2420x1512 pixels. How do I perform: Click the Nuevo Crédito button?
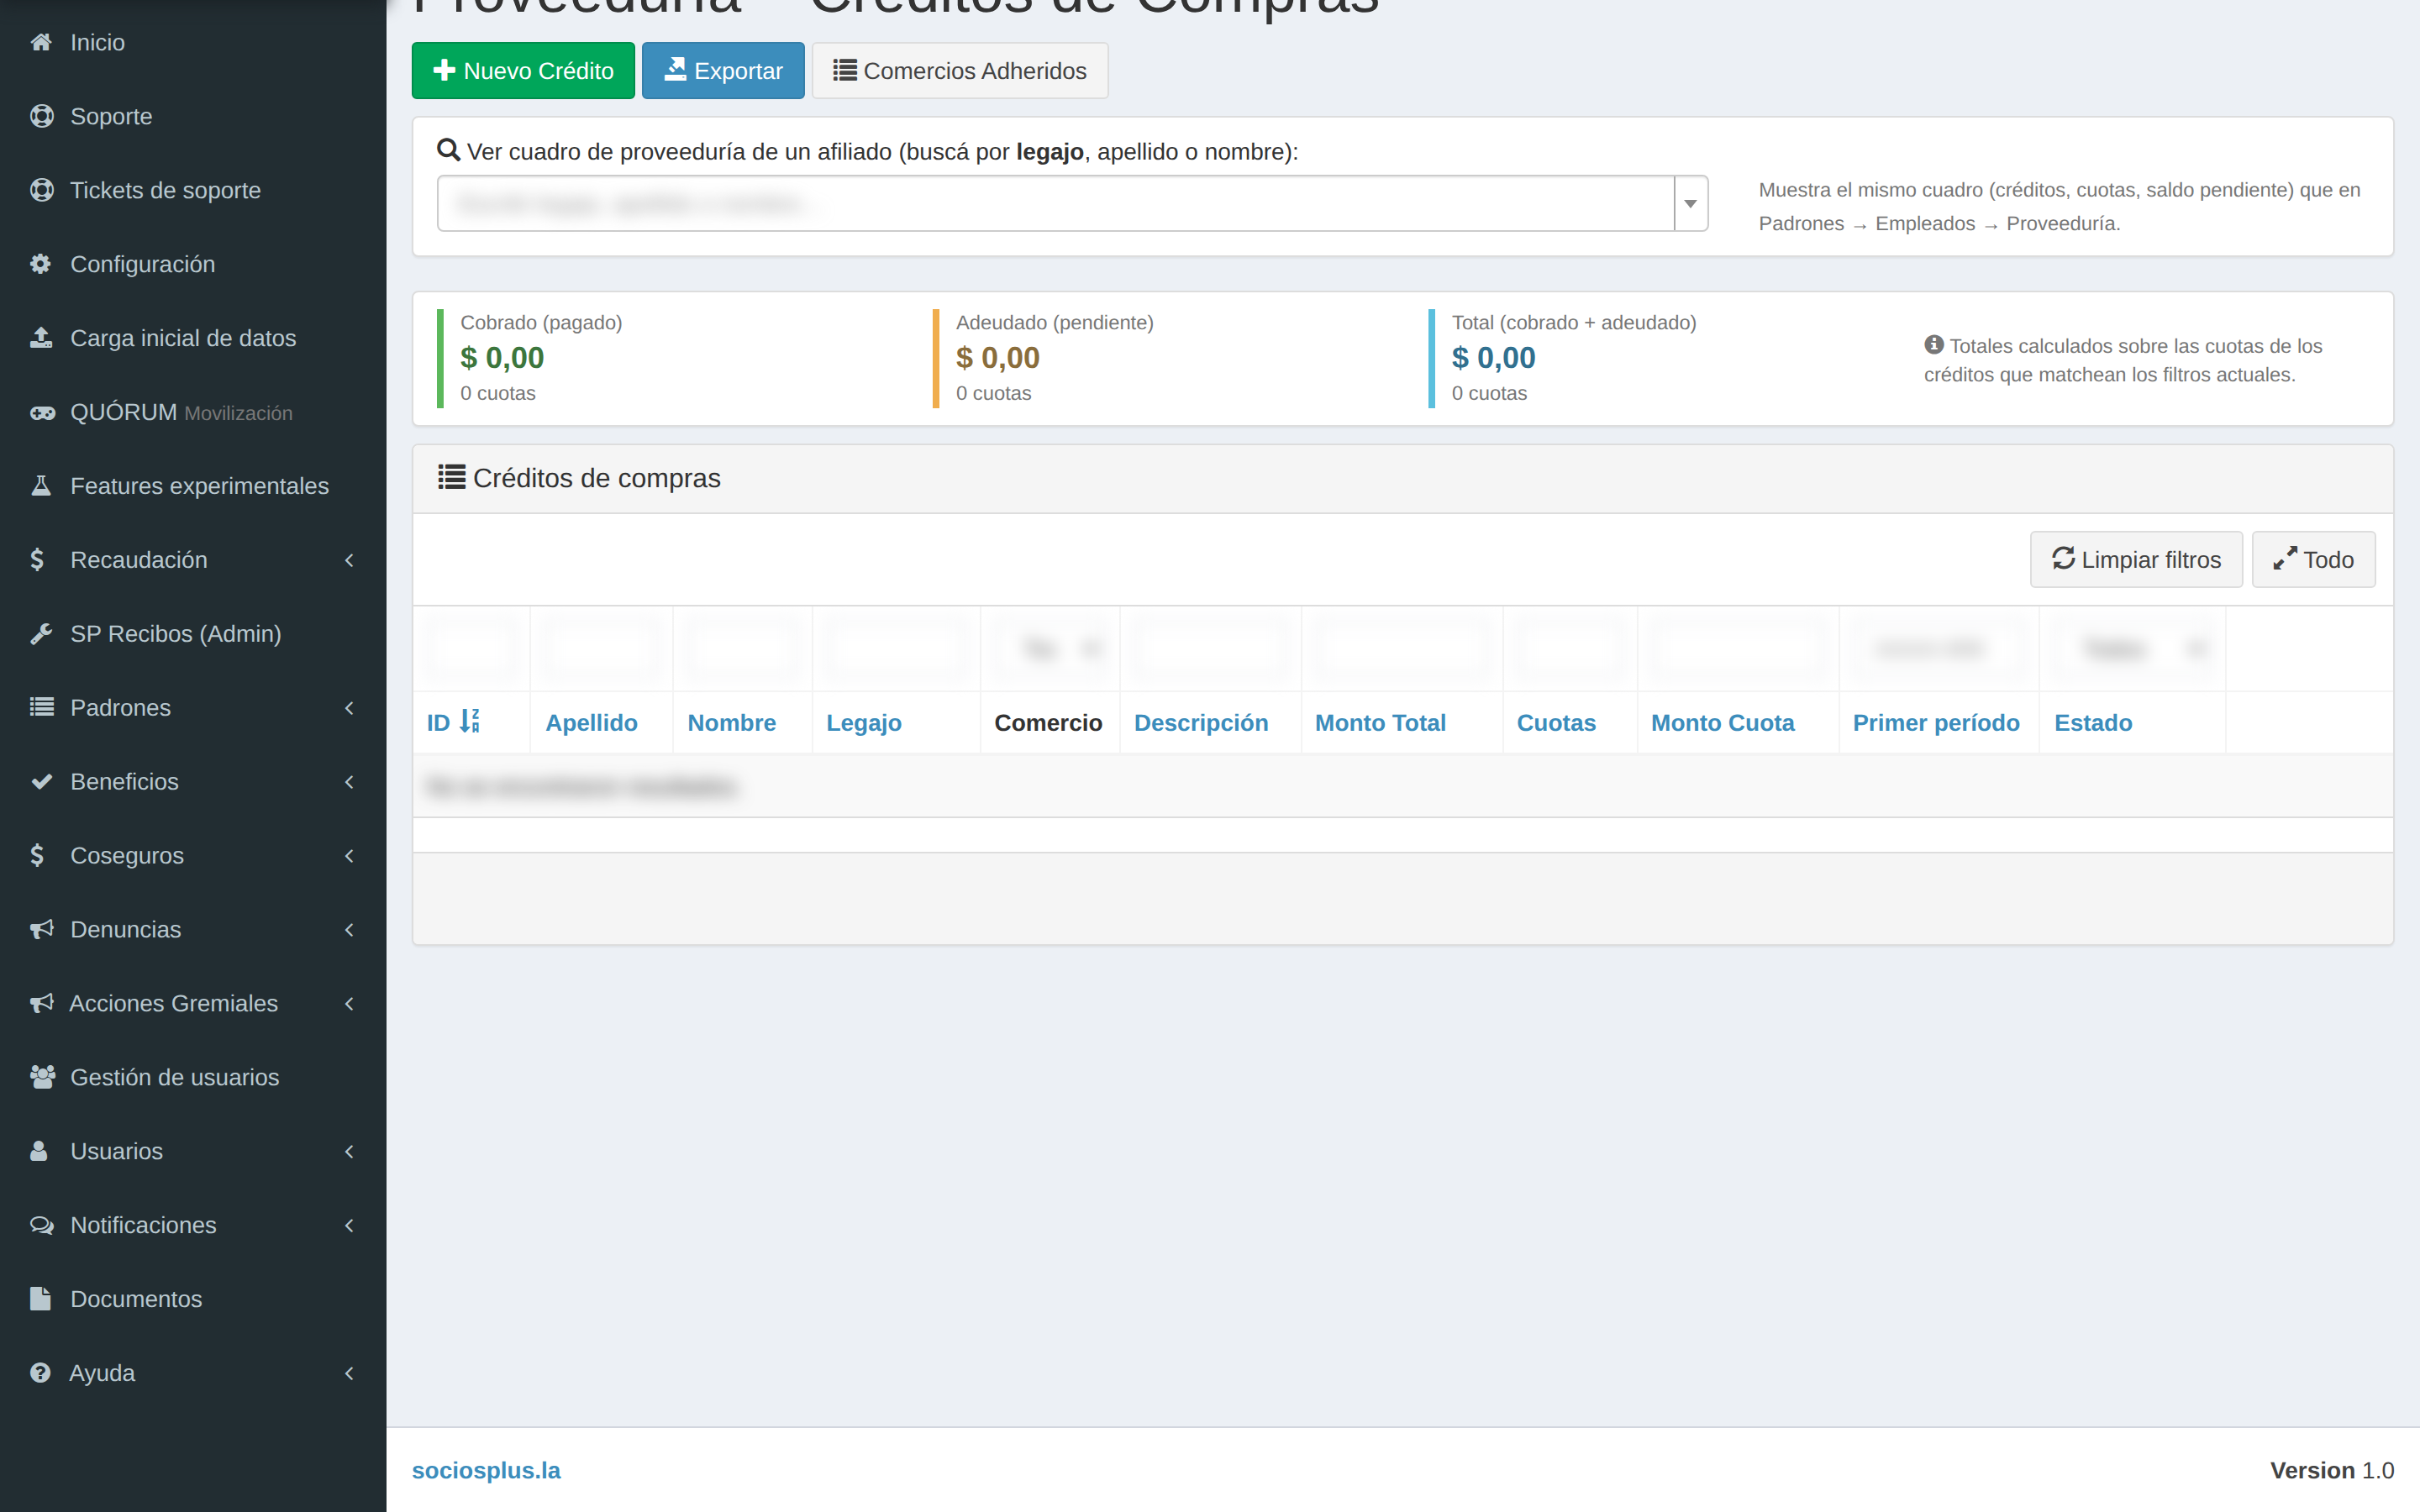(x=523, y=71)
